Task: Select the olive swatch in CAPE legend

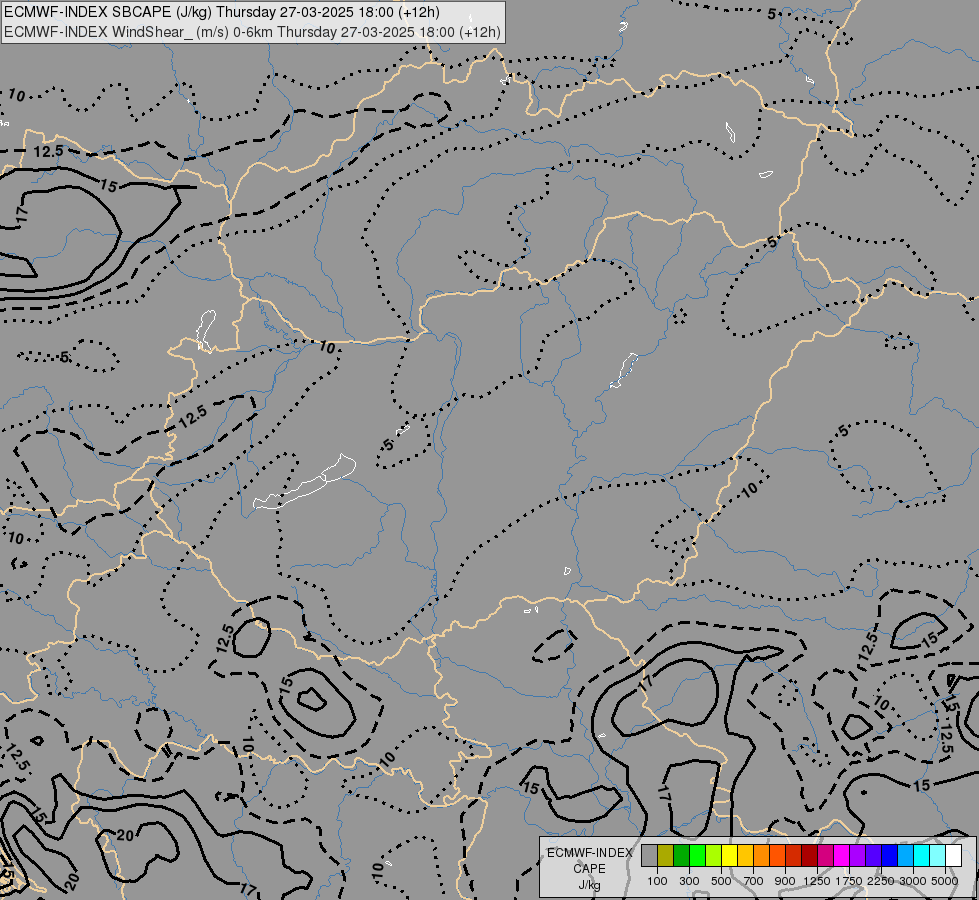Action: point(666,855)
